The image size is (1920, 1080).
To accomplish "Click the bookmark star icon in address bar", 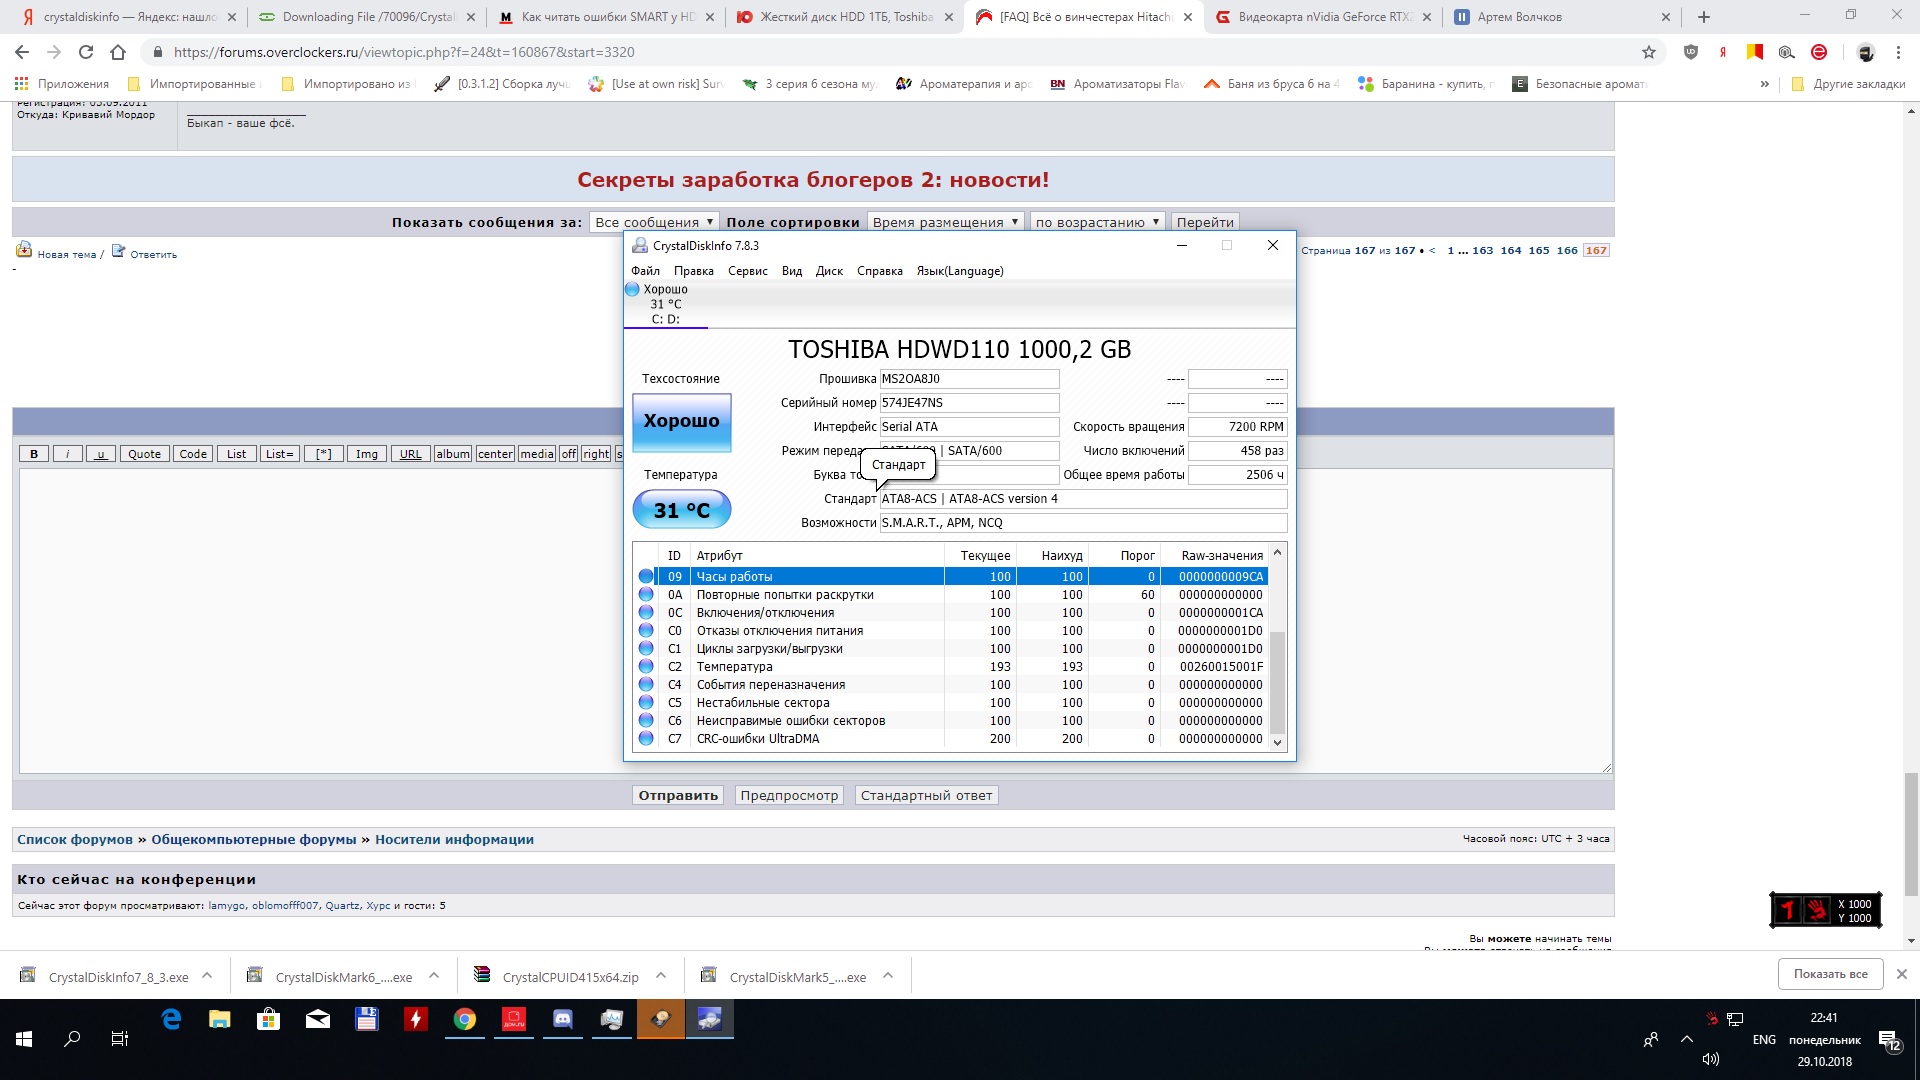I will pos(1649,52).
